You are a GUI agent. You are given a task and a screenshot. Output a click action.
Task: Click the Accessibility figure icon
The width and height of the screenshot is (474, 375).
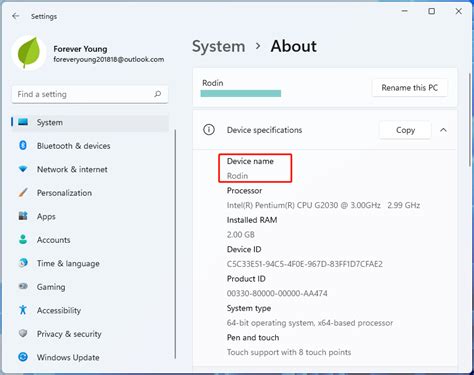point(23,310)
